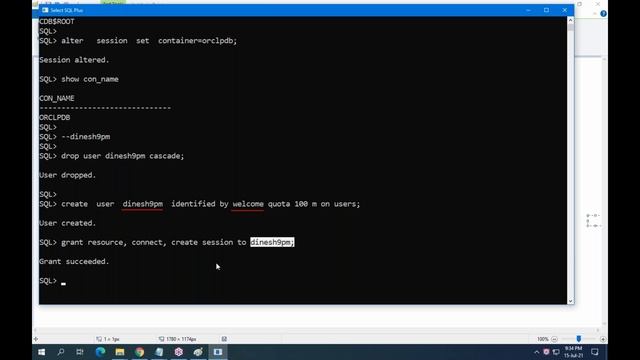Close the SQL Plus window
This screenshot has height=360, width=640.
564,10
